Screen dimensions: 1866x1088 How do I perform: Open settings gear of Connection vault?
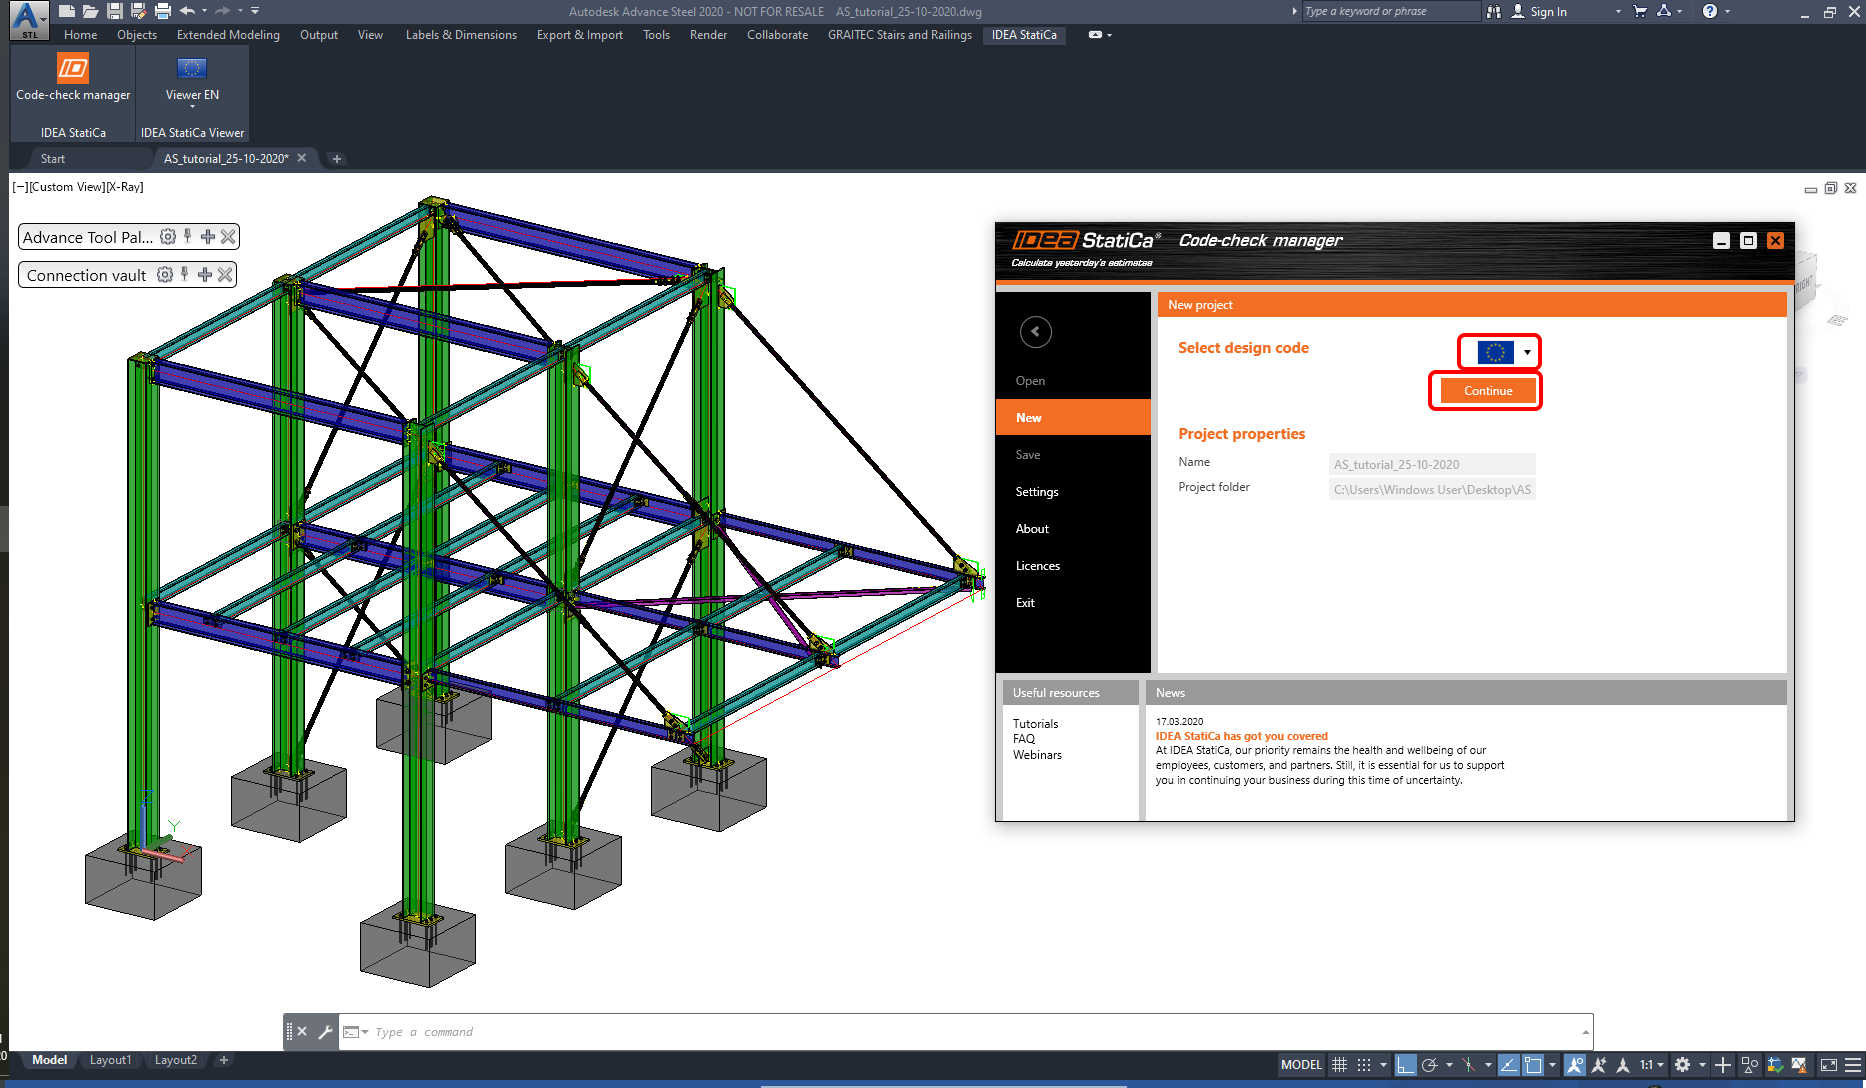pos(165,275)
